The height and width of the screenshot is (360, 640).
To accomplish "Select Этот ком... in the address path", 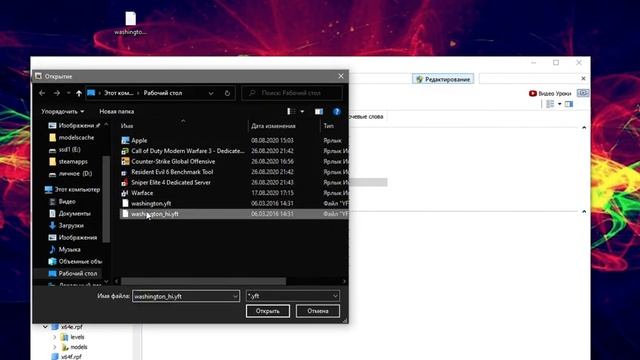I will (x=118, y=93).
